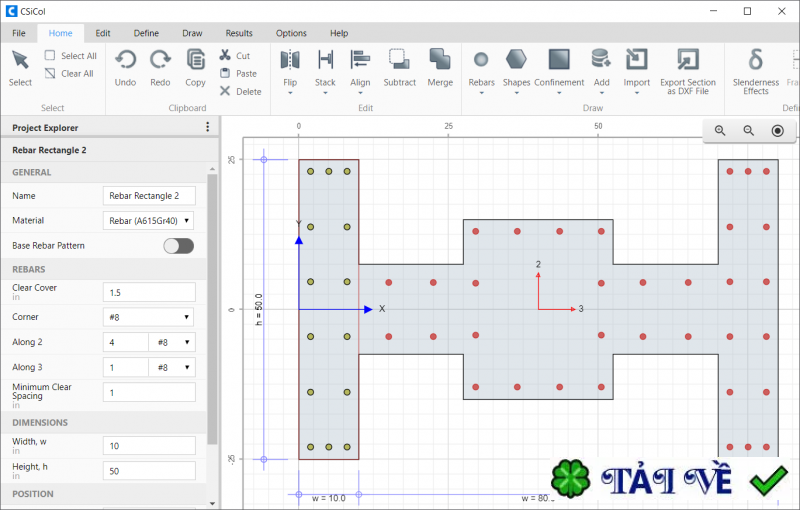Image resolution: width=800 pixels, height=510 pixels.
Task: Click the Merge shapes icon
Action: pos(440,60)
